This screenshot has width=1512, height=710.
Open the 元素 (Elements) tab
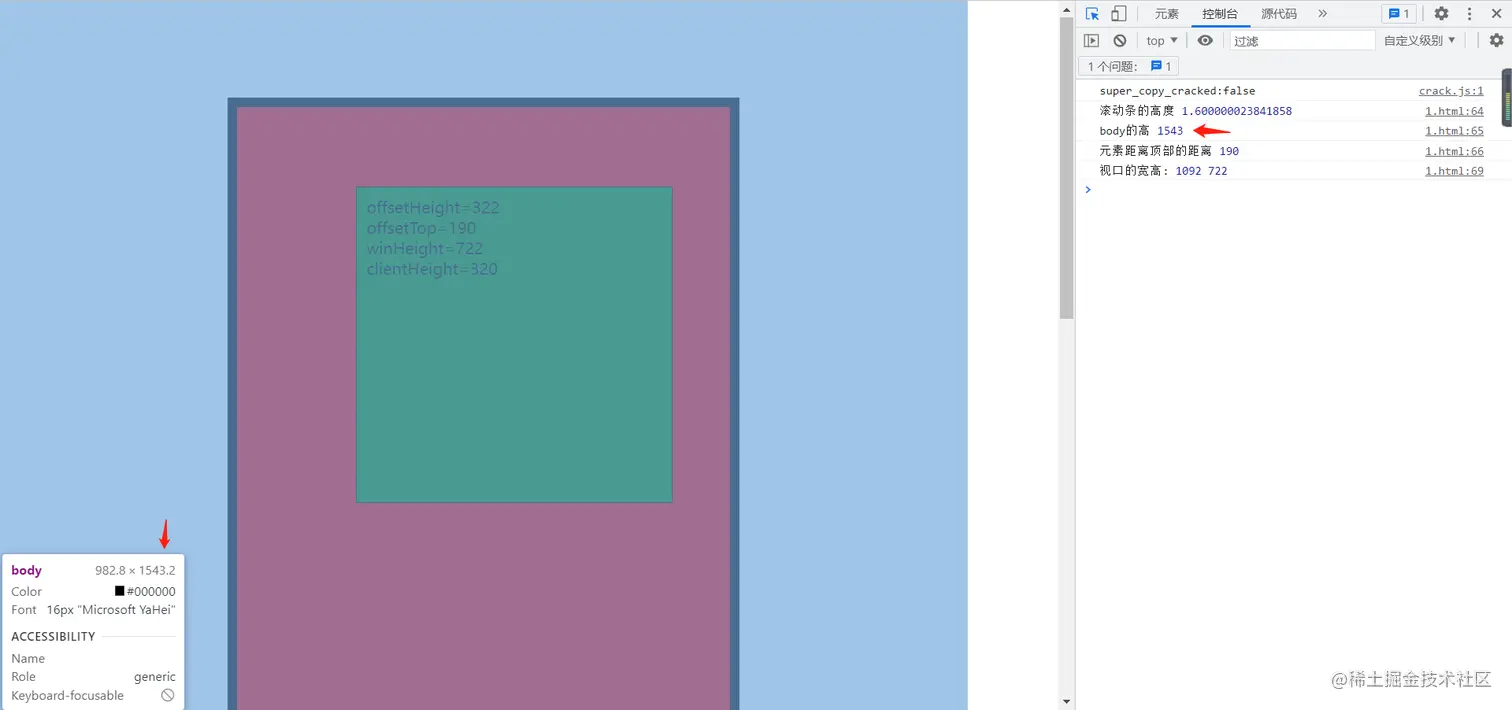pos(1166,14)
